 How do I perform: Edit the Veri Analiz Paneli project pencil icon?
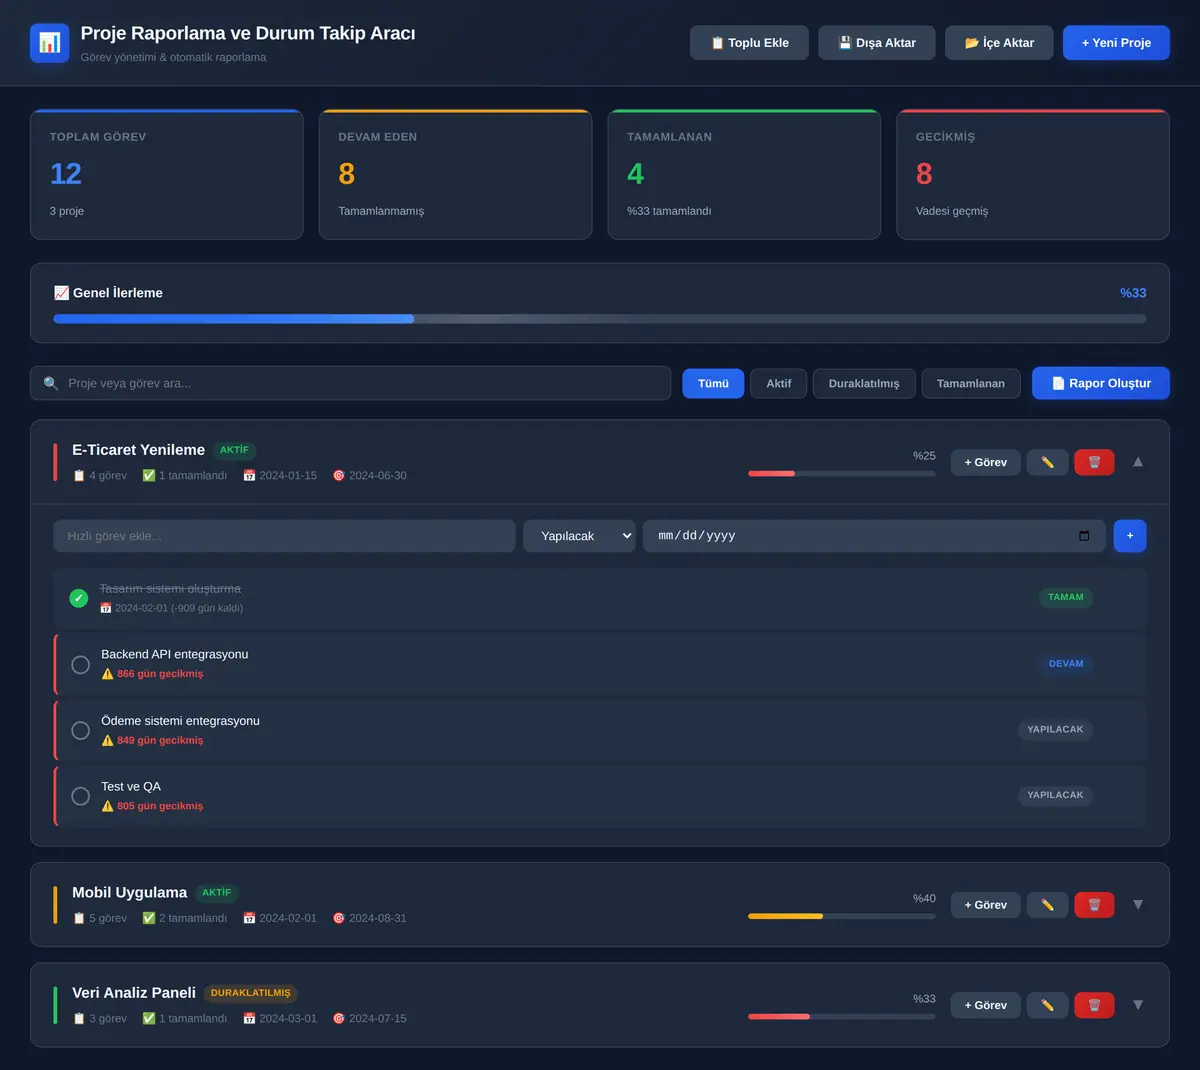(x=1047, y=1005)
